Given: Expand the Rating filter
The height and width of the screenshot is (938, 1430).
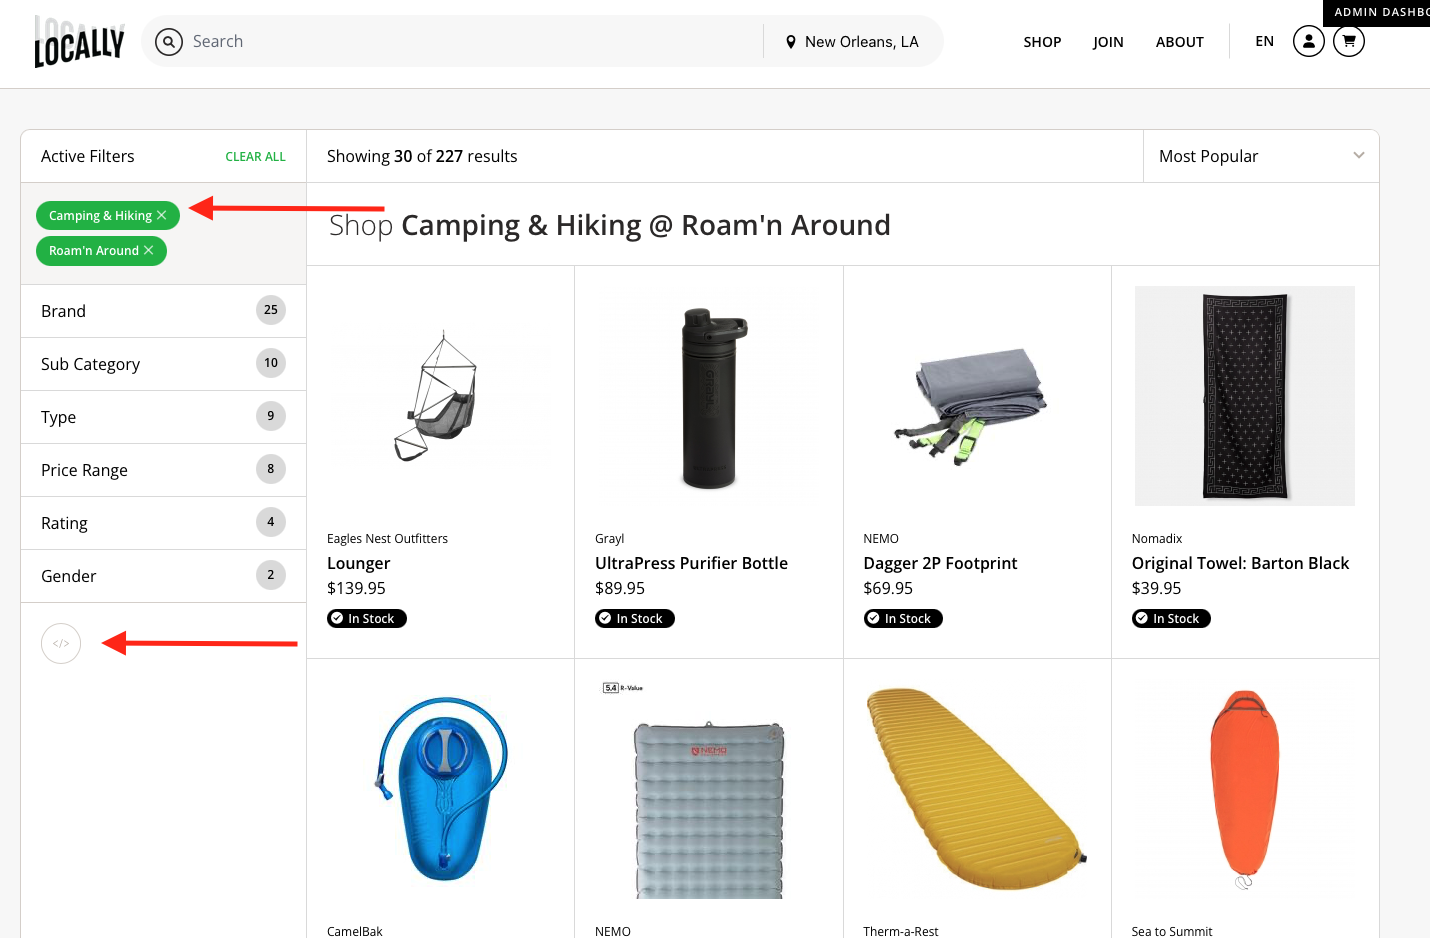Looking at the screenshot, I should tap(163, 523).
